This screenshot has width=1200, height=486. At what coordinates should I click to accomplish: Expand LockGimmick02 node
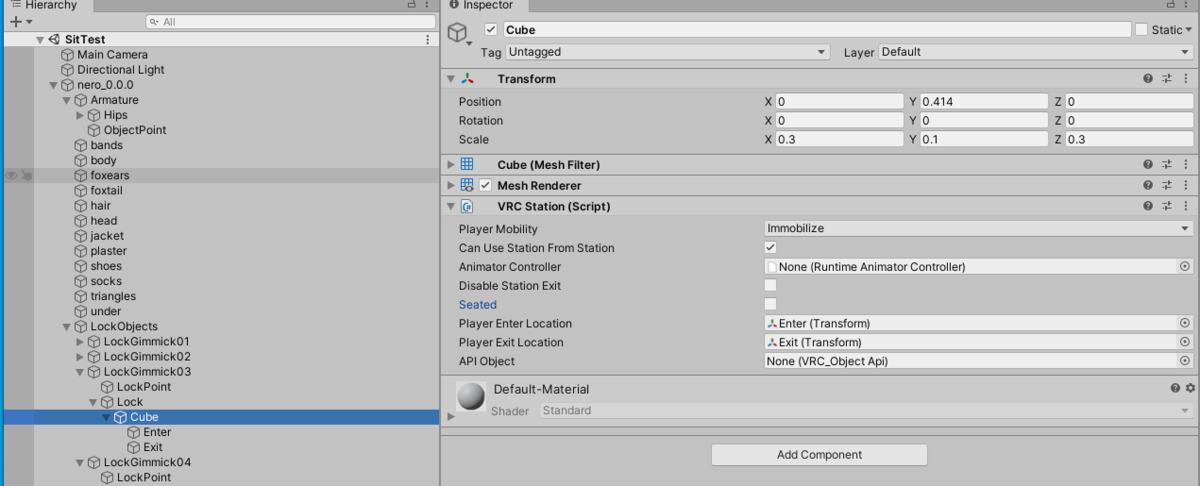click(80, 357)
